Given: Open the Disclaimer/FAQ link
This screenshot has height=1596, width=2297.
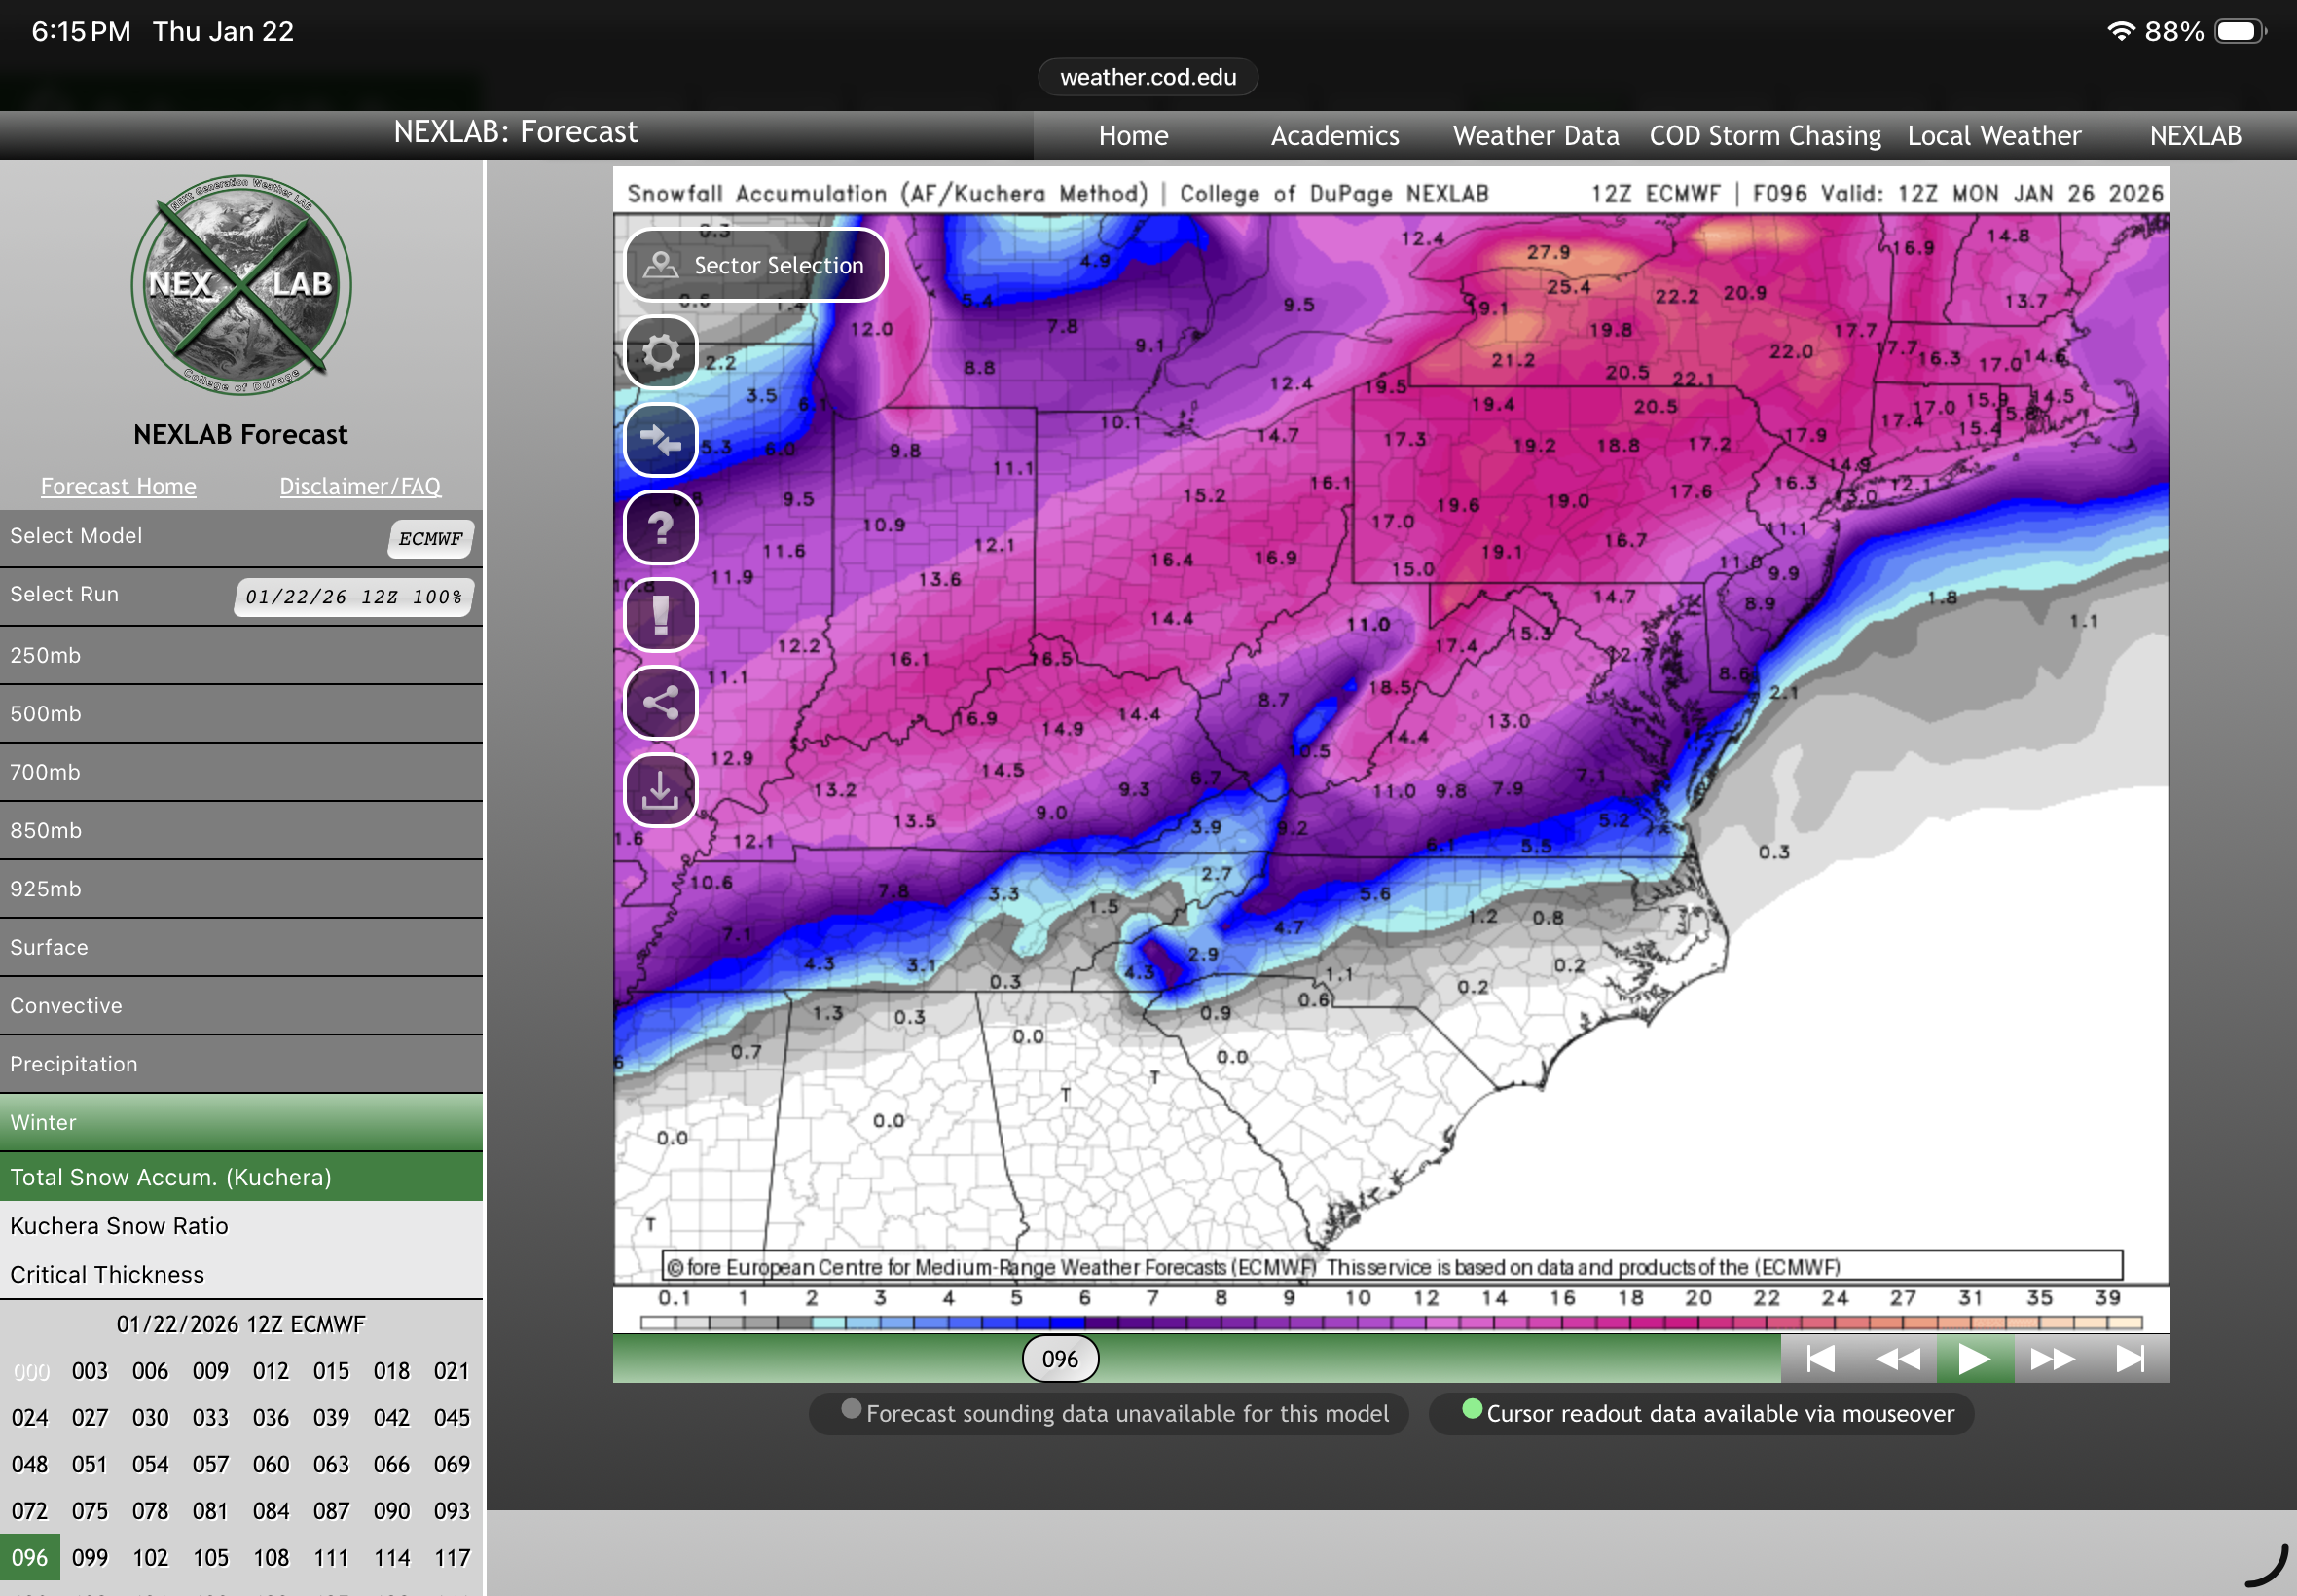Looking at the screenshot, I should (x=360, y=486).
